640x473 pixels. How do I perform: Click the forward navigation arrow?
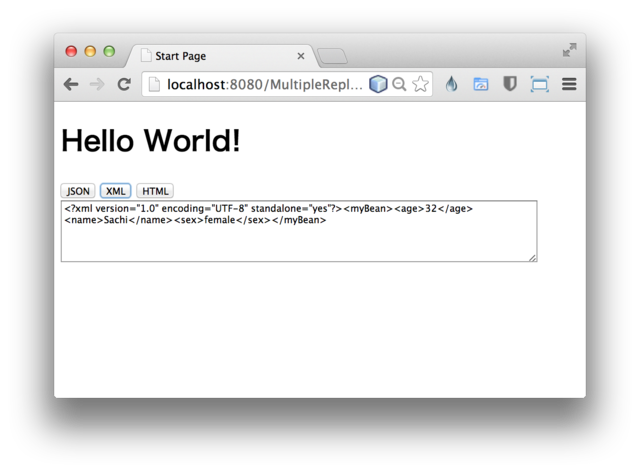97,85
